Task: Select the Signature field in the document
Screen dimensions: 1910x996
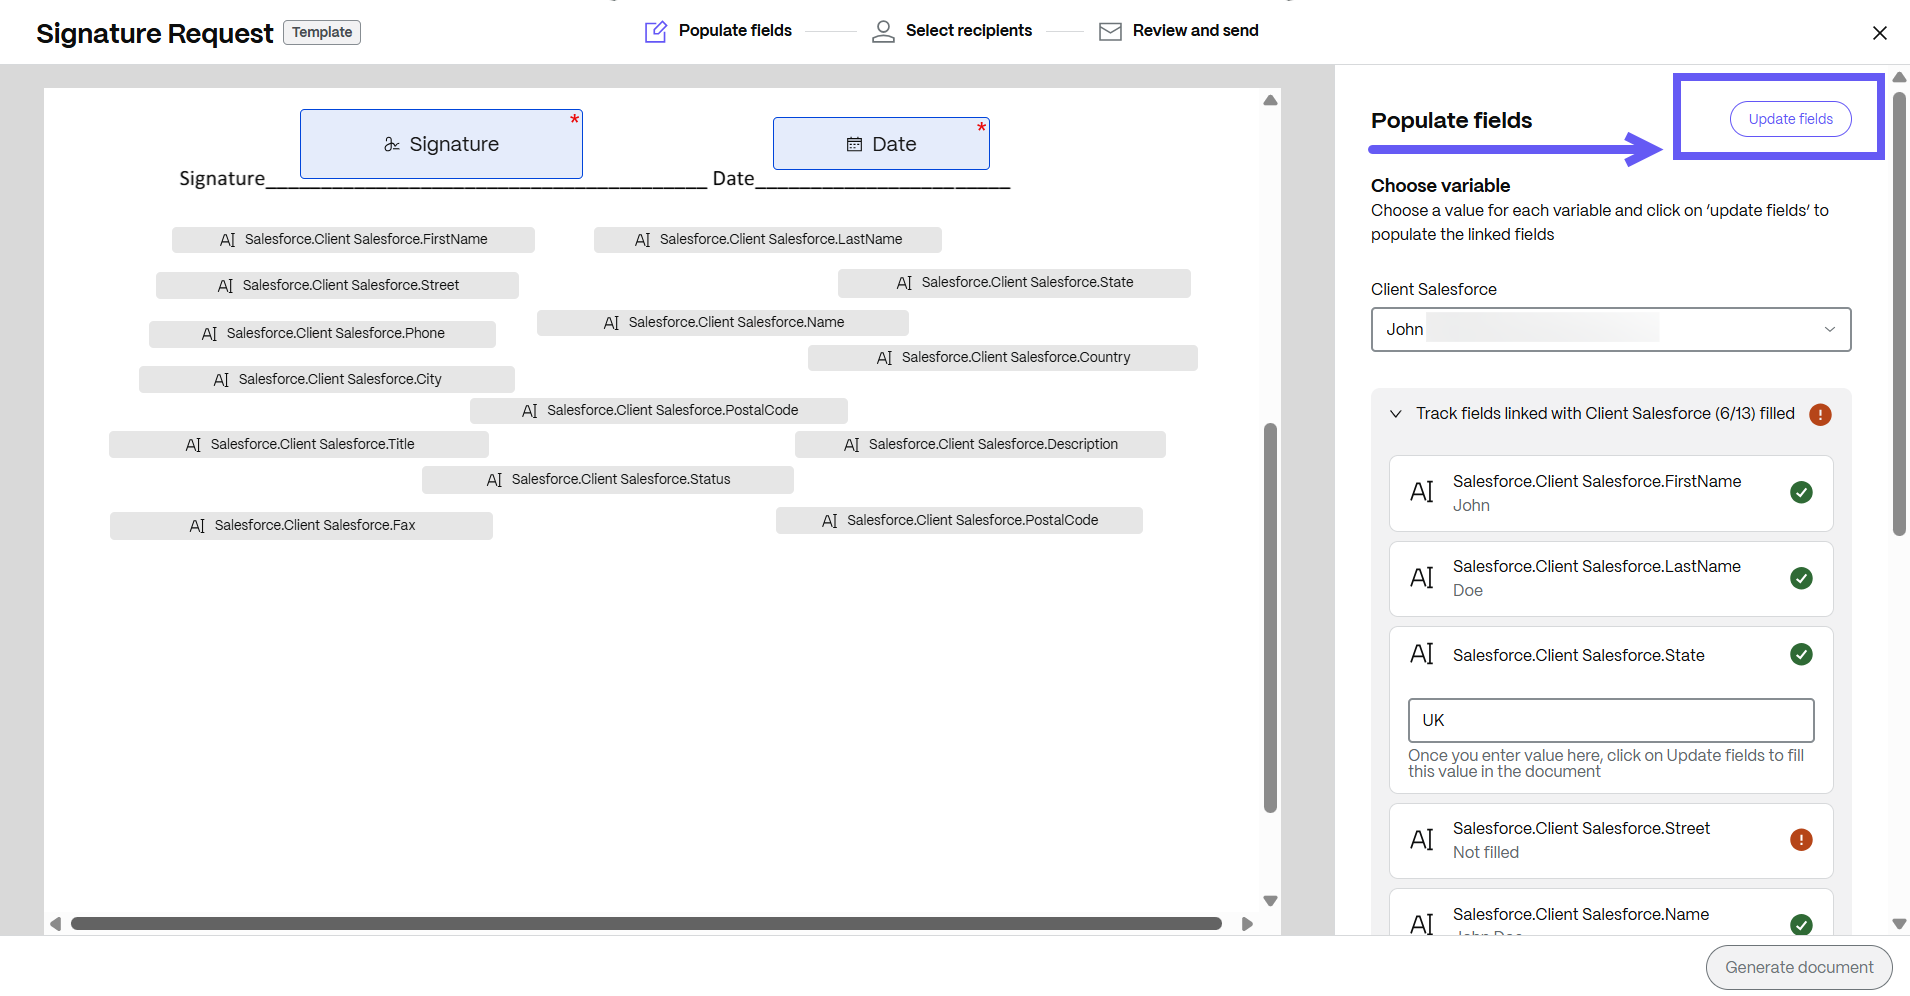Action: (x=441, y=144)
